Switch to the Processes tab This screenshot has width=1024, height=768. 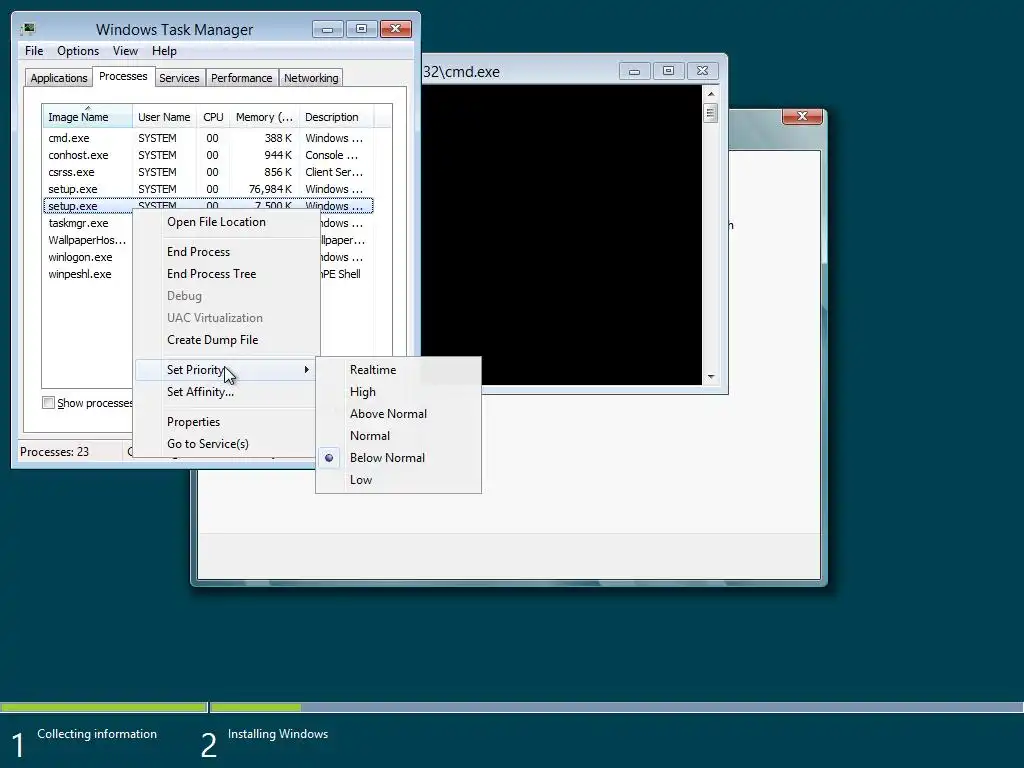tap(123, 76)
